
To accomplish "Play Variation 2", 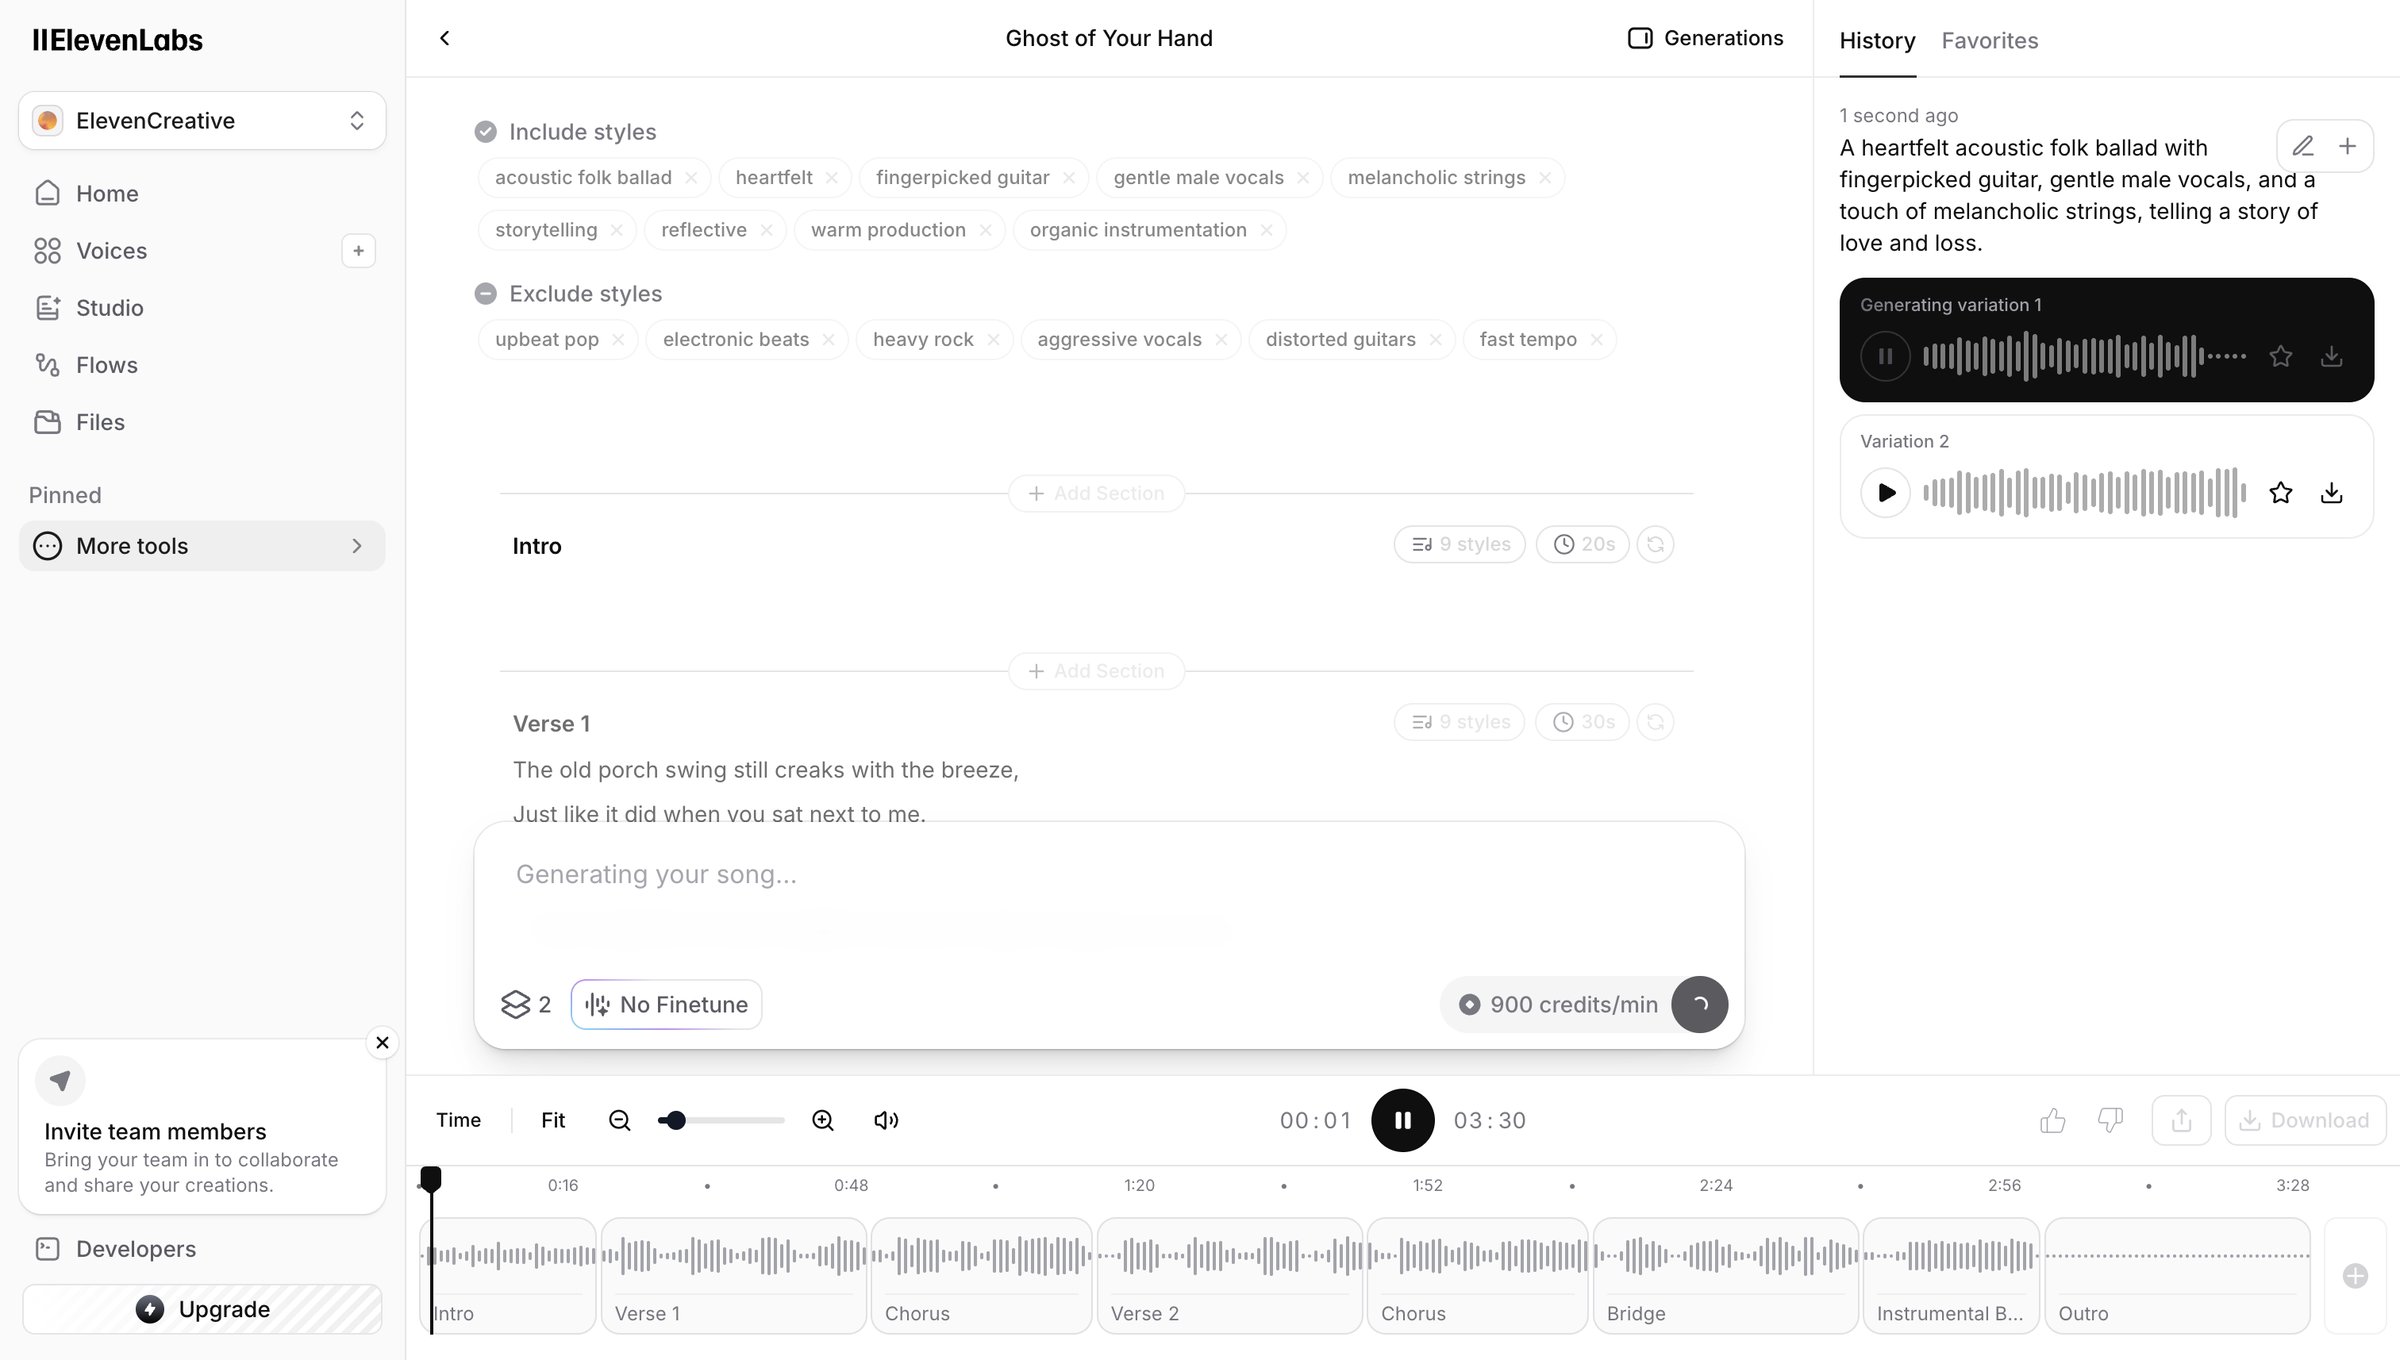I will (x=1885, y=492).
